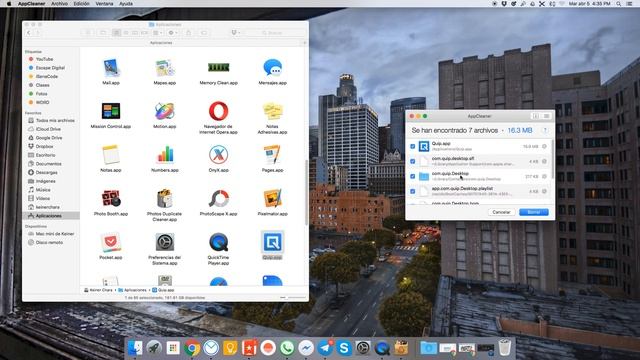Select Motion.app icon in Finder
The image size is (640, 360).
click(x=164, y=111)
